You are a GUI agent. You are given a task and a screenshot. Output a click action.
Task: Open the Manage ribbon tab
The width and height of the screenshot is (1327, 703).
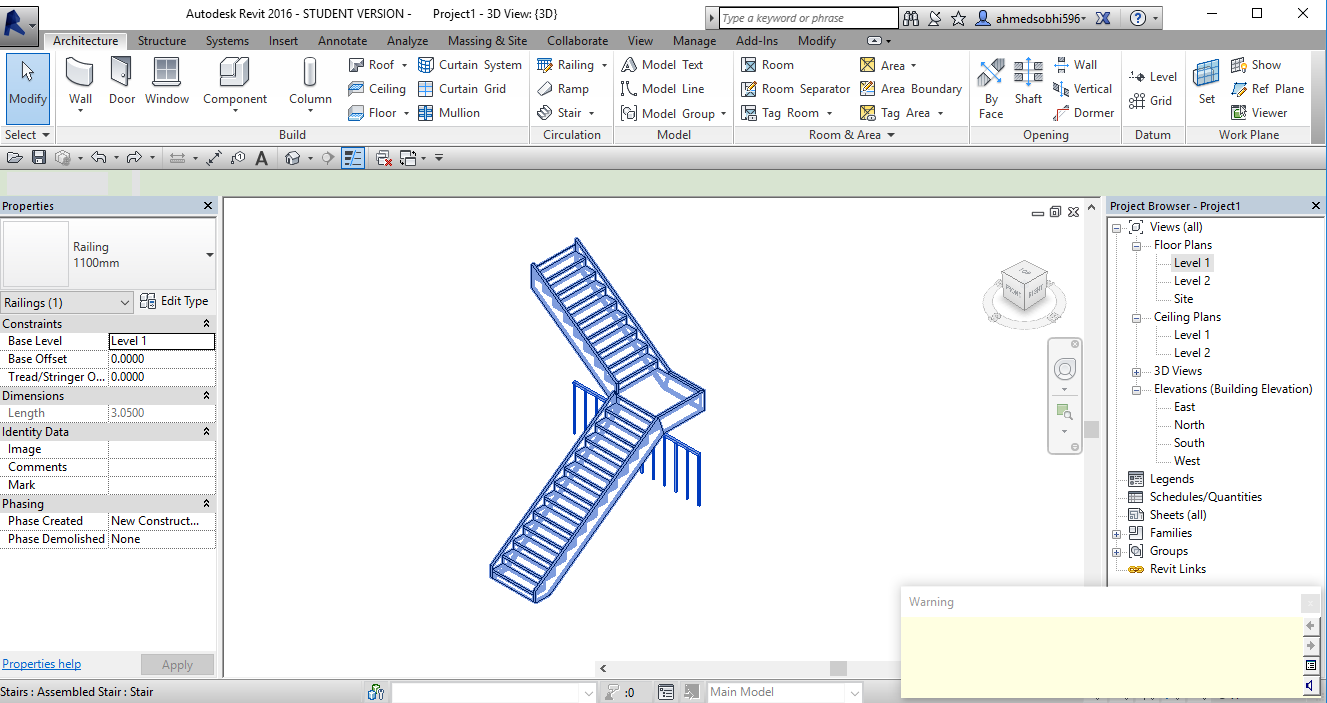coord(694,41)
